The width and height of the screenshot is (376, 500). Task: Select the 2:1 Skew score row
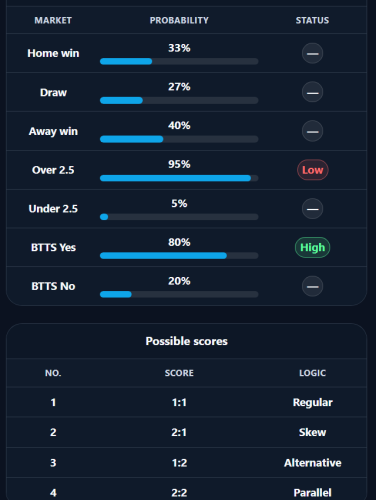[x=187, y=432]
